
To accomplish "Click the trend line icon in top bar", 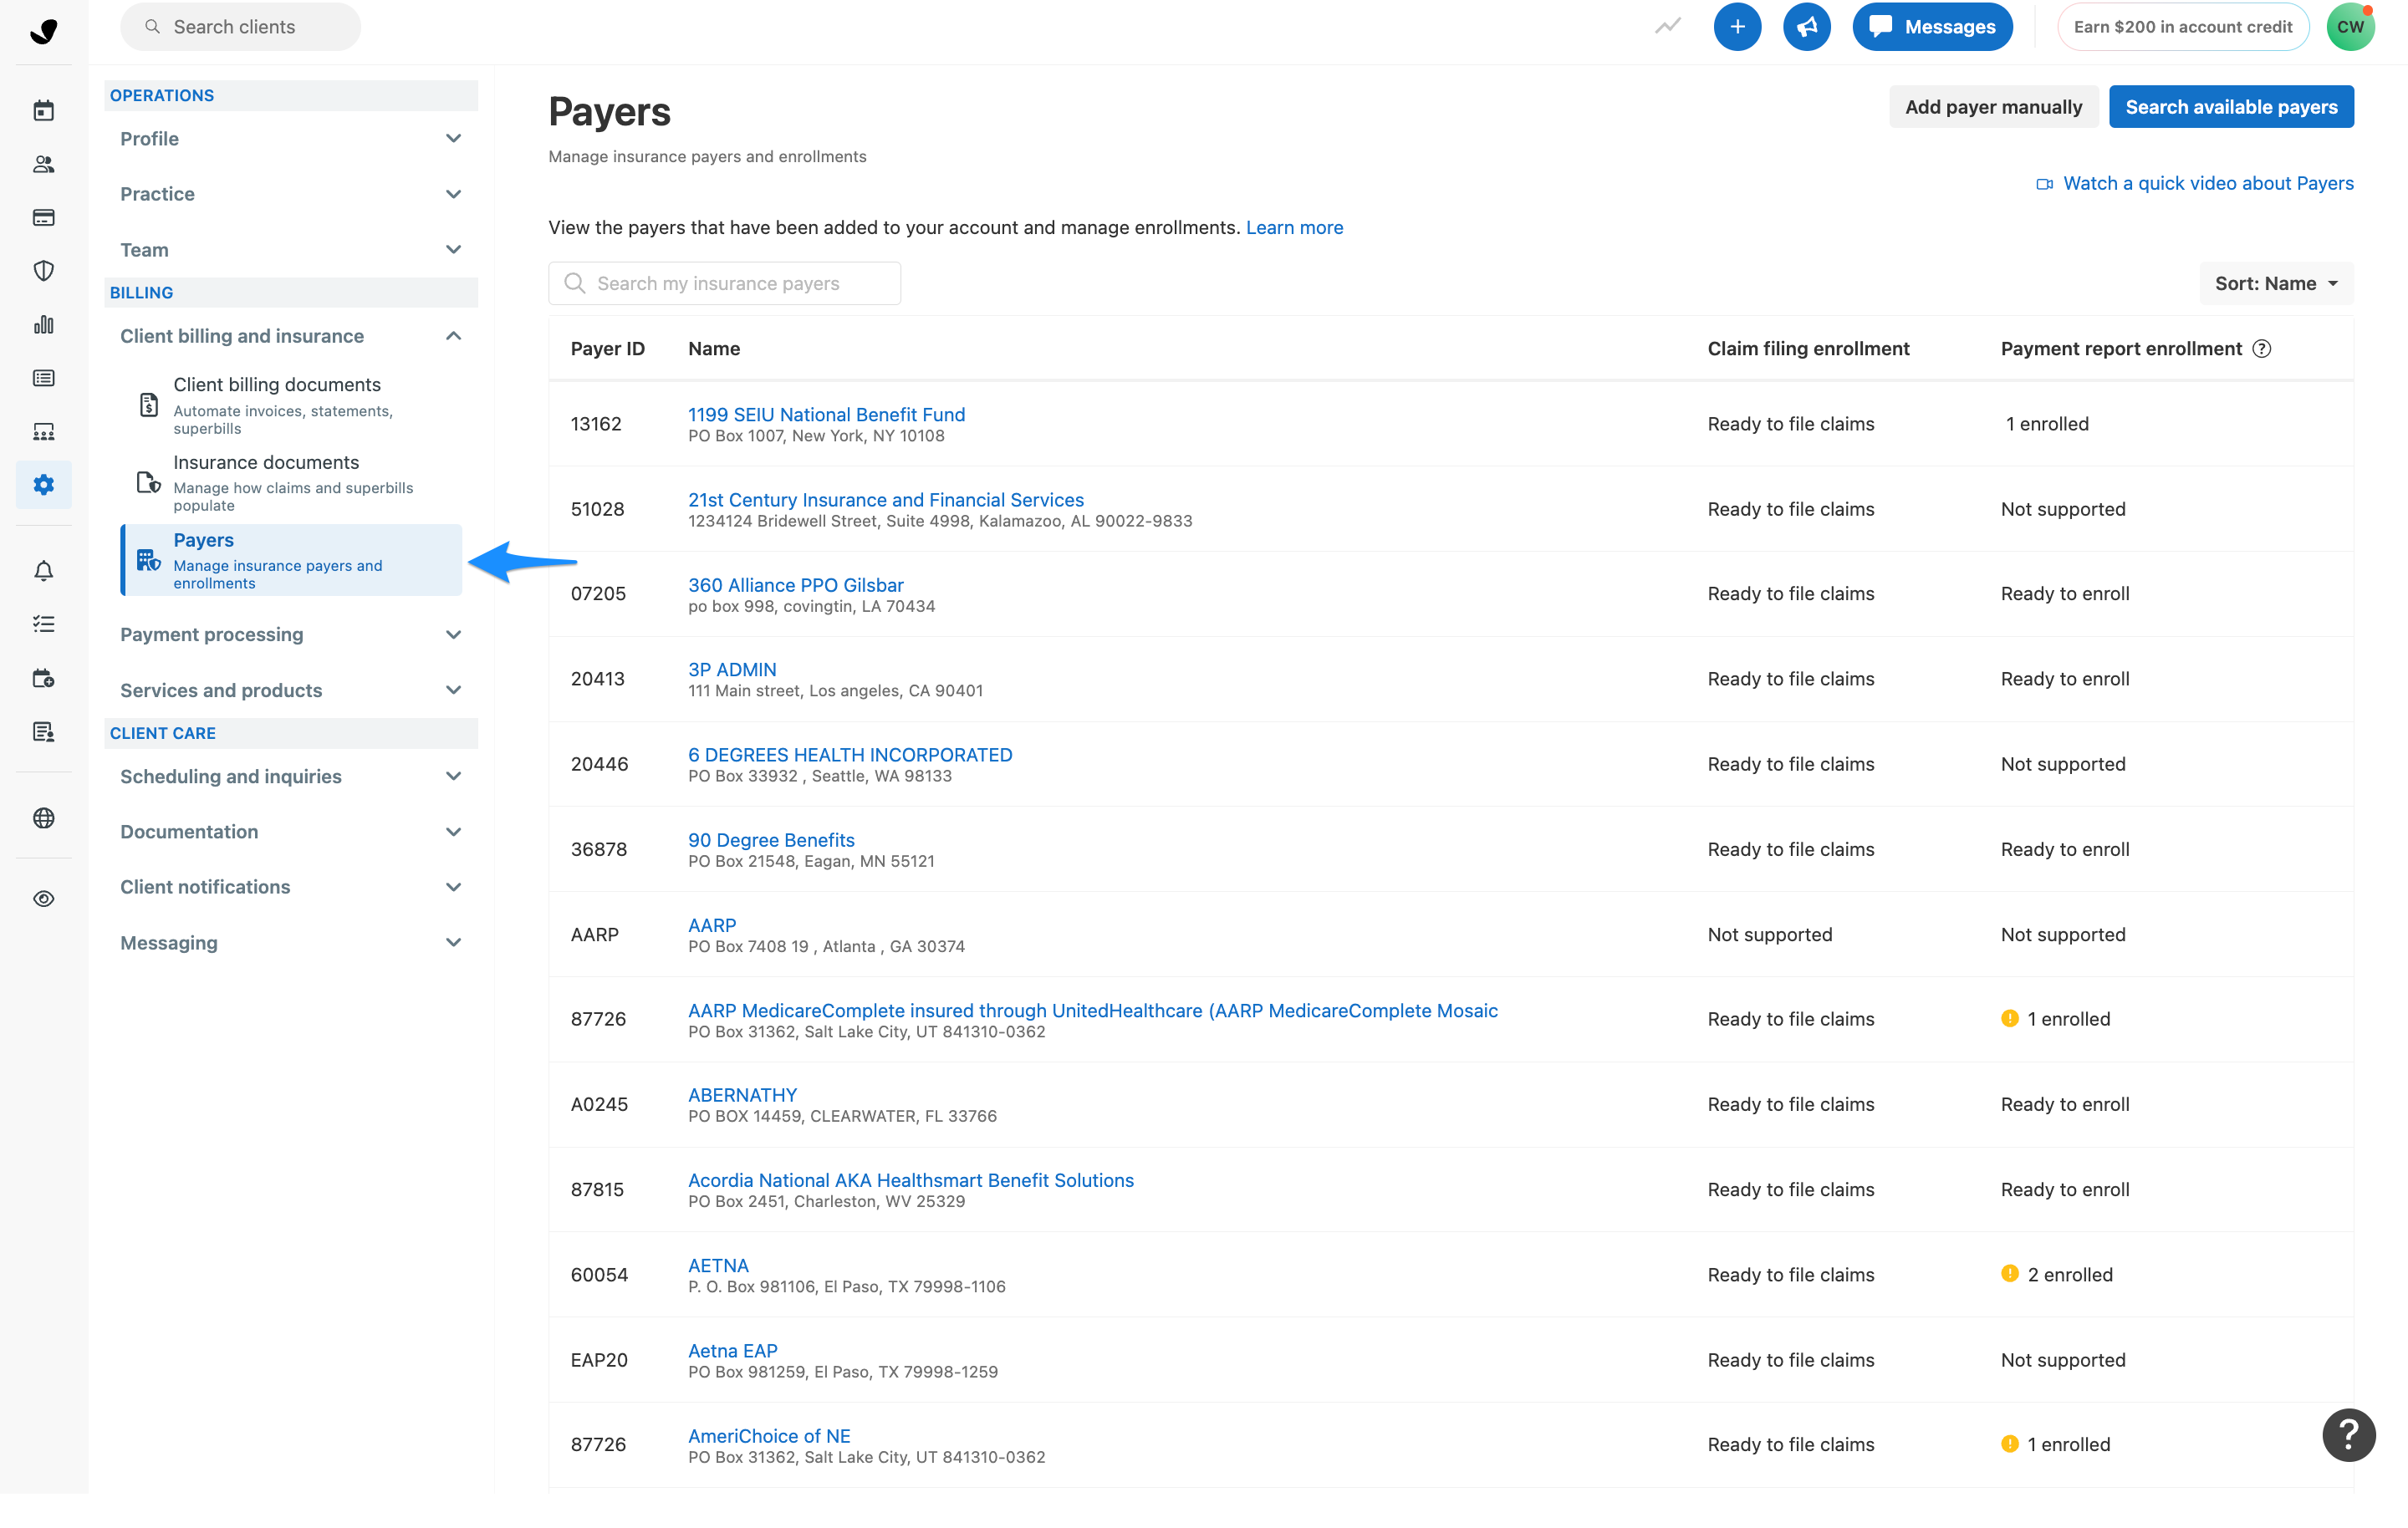I will pos(1668,27).
